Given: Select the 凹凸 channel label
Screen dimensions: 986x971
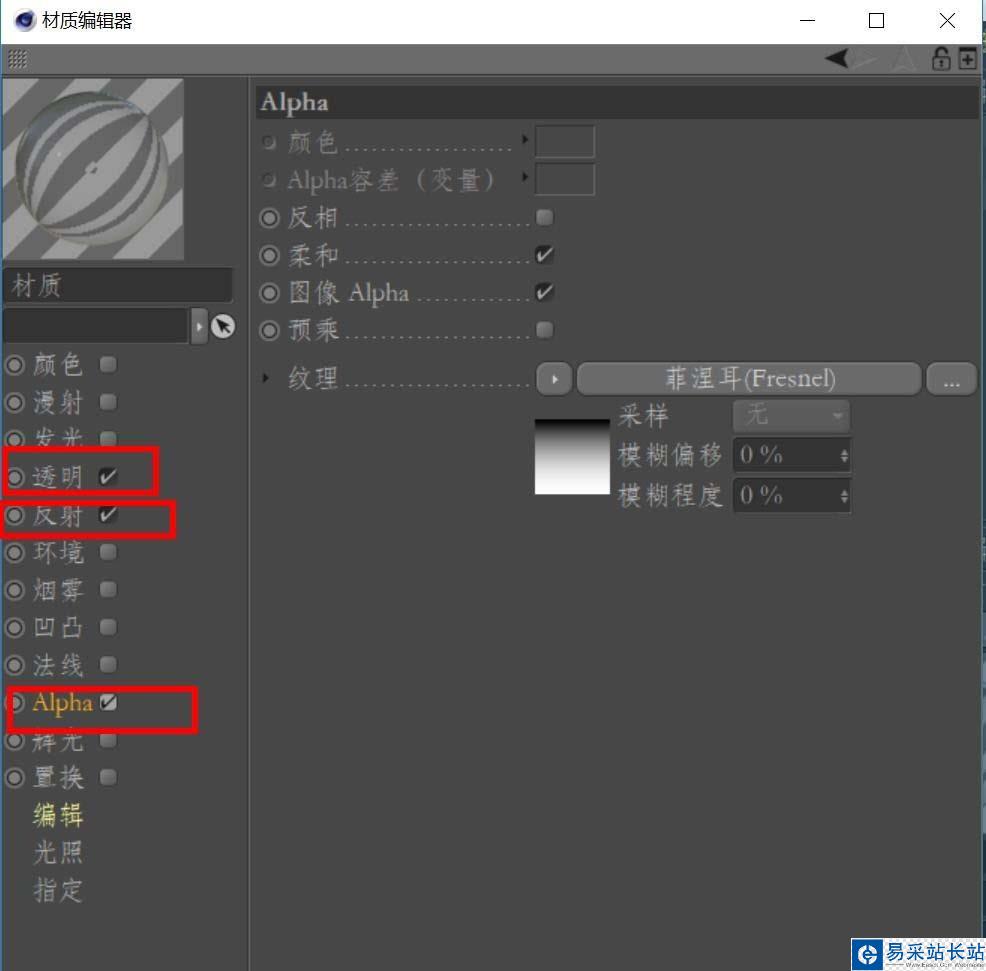Looking at the screenshot, I should pyautogui.click(x=58, y=628).
